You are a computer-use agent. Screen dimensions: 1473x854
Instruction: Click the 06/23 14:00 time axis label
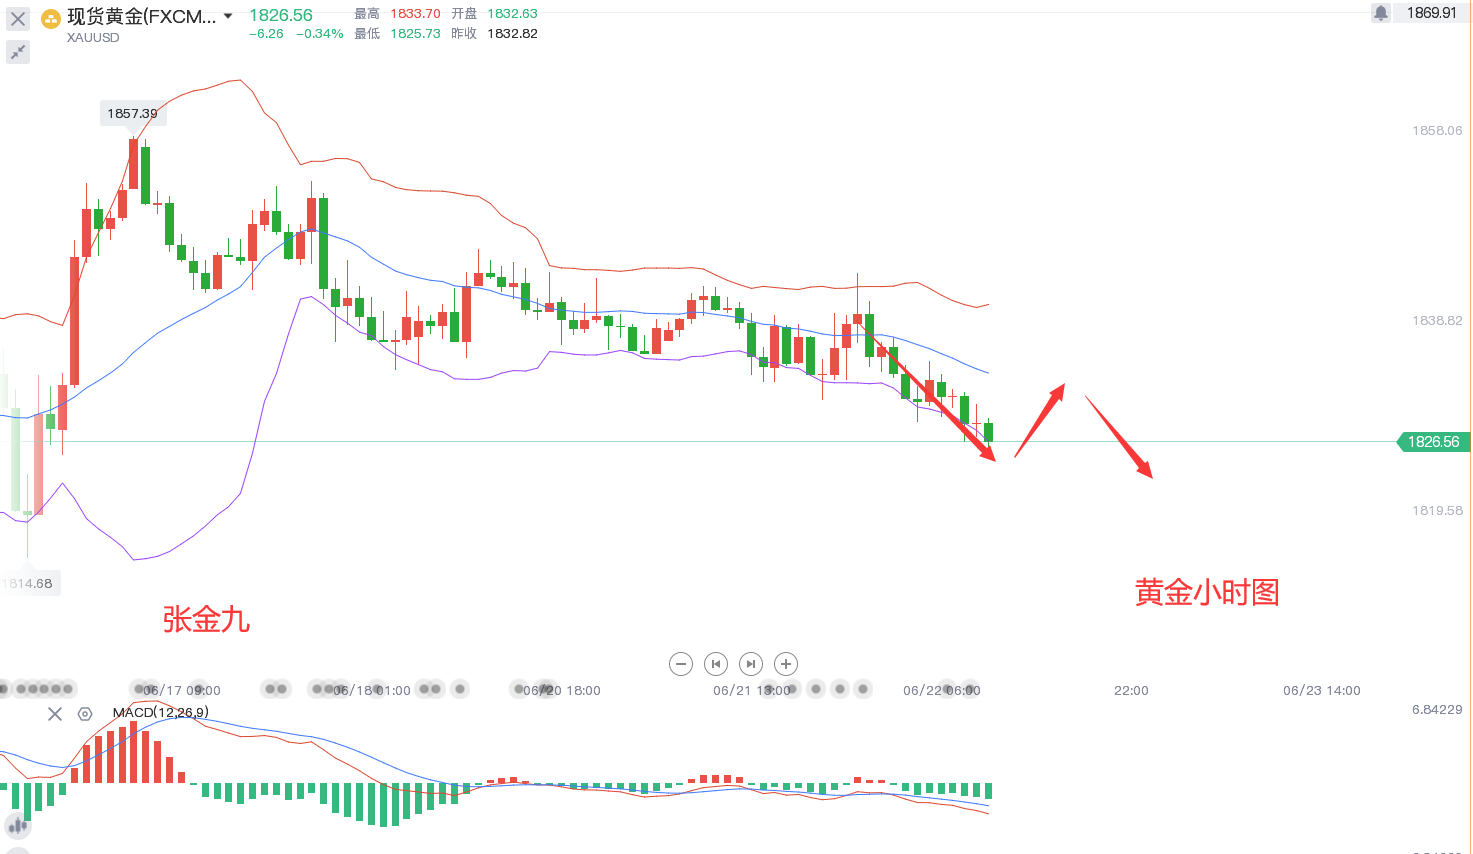click(1322, 691)
